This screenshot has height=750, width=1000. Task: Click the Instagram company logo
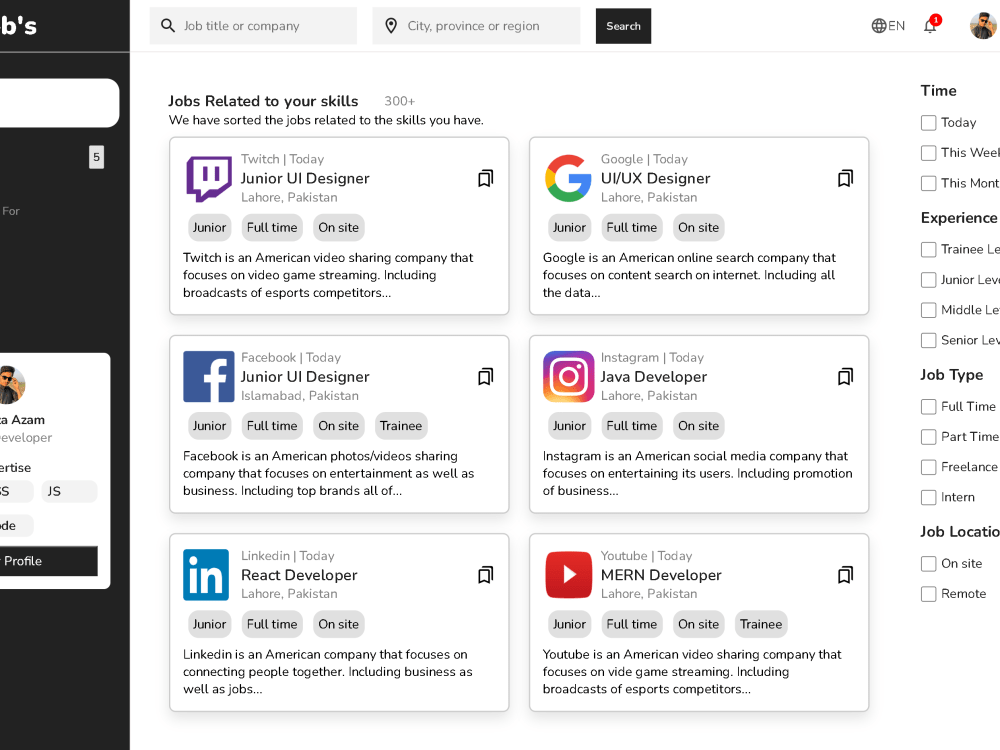pyautogui.click(x=568, y=376)
